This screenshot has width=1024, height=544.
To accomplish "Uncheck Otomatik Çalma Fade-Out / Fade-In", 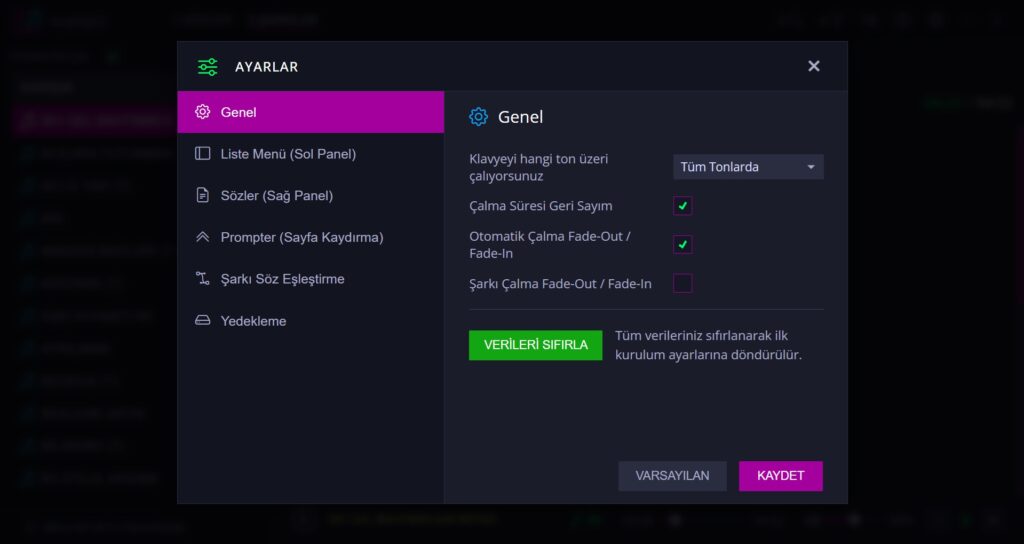I will click(x=682, y=244).
